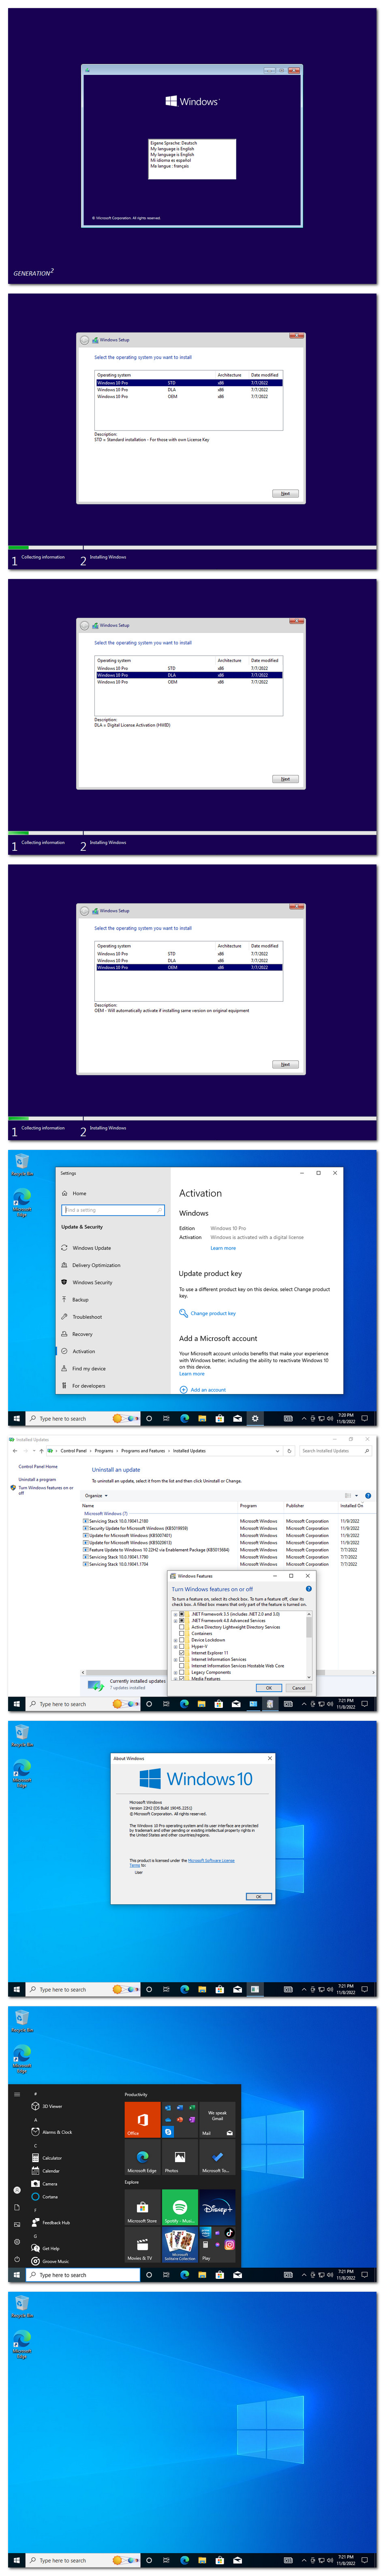Image resolution: width=385 pixels, height=2576 pixels.
Task: Open Windows Update in Settings sidebar
Action: tap(91, 1248)
